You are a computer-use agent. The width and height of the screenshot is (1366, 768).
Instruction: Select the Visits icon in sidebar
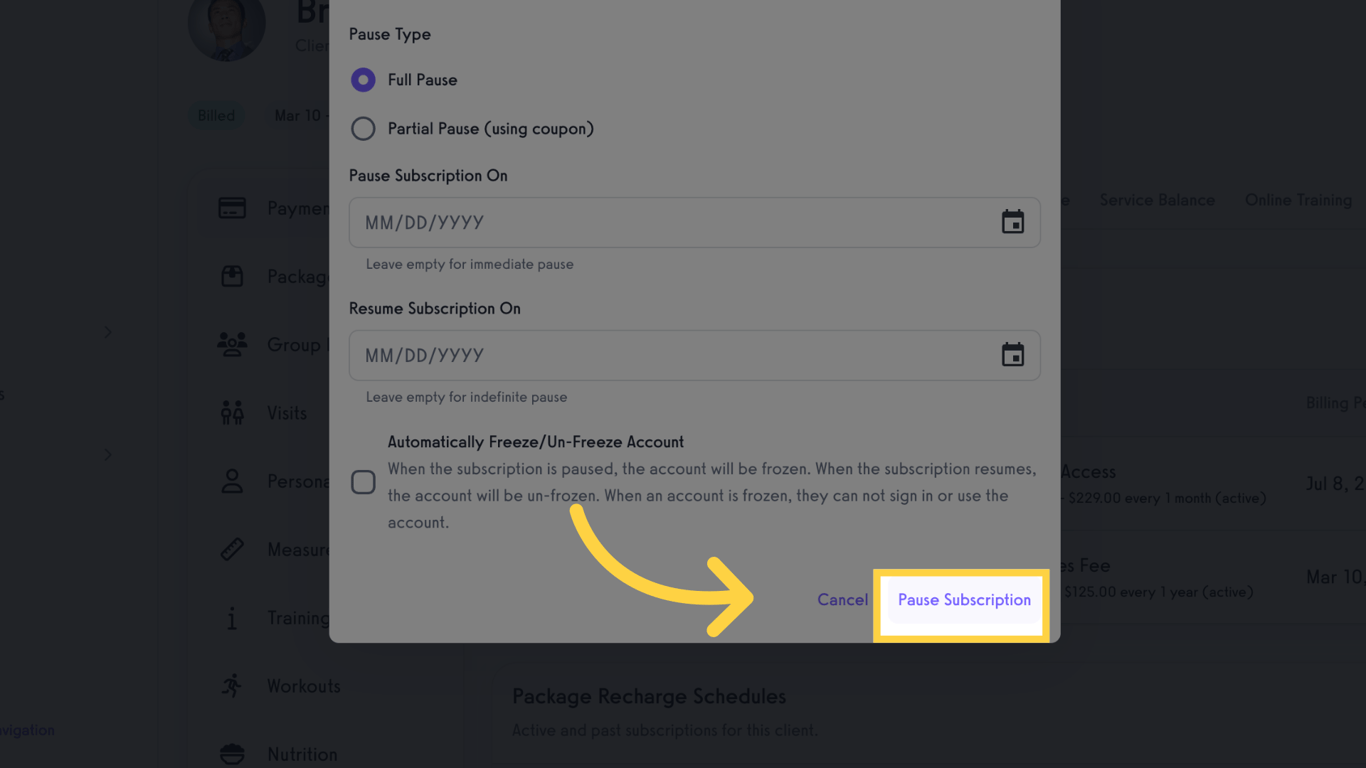(232, 412)
